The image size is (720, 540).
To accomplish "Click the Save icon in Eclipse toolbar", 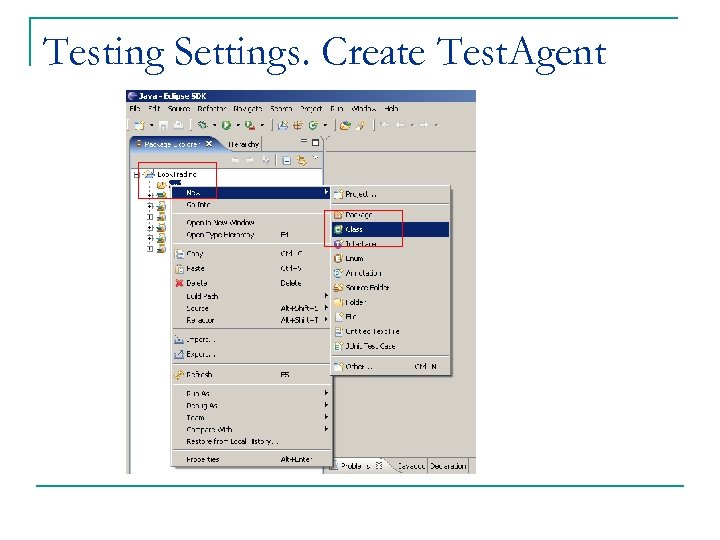I will pos(163,125).
